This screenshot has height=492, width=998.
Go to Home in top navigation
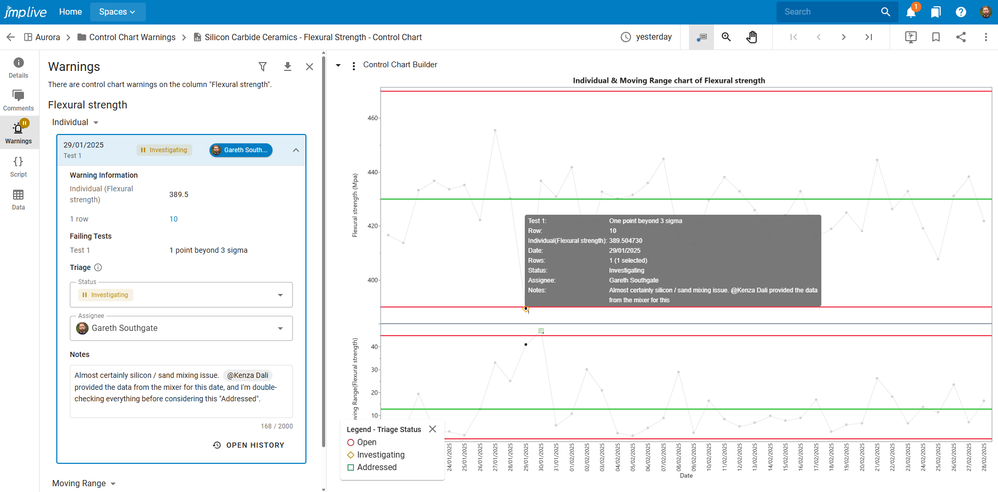point(70,12)
